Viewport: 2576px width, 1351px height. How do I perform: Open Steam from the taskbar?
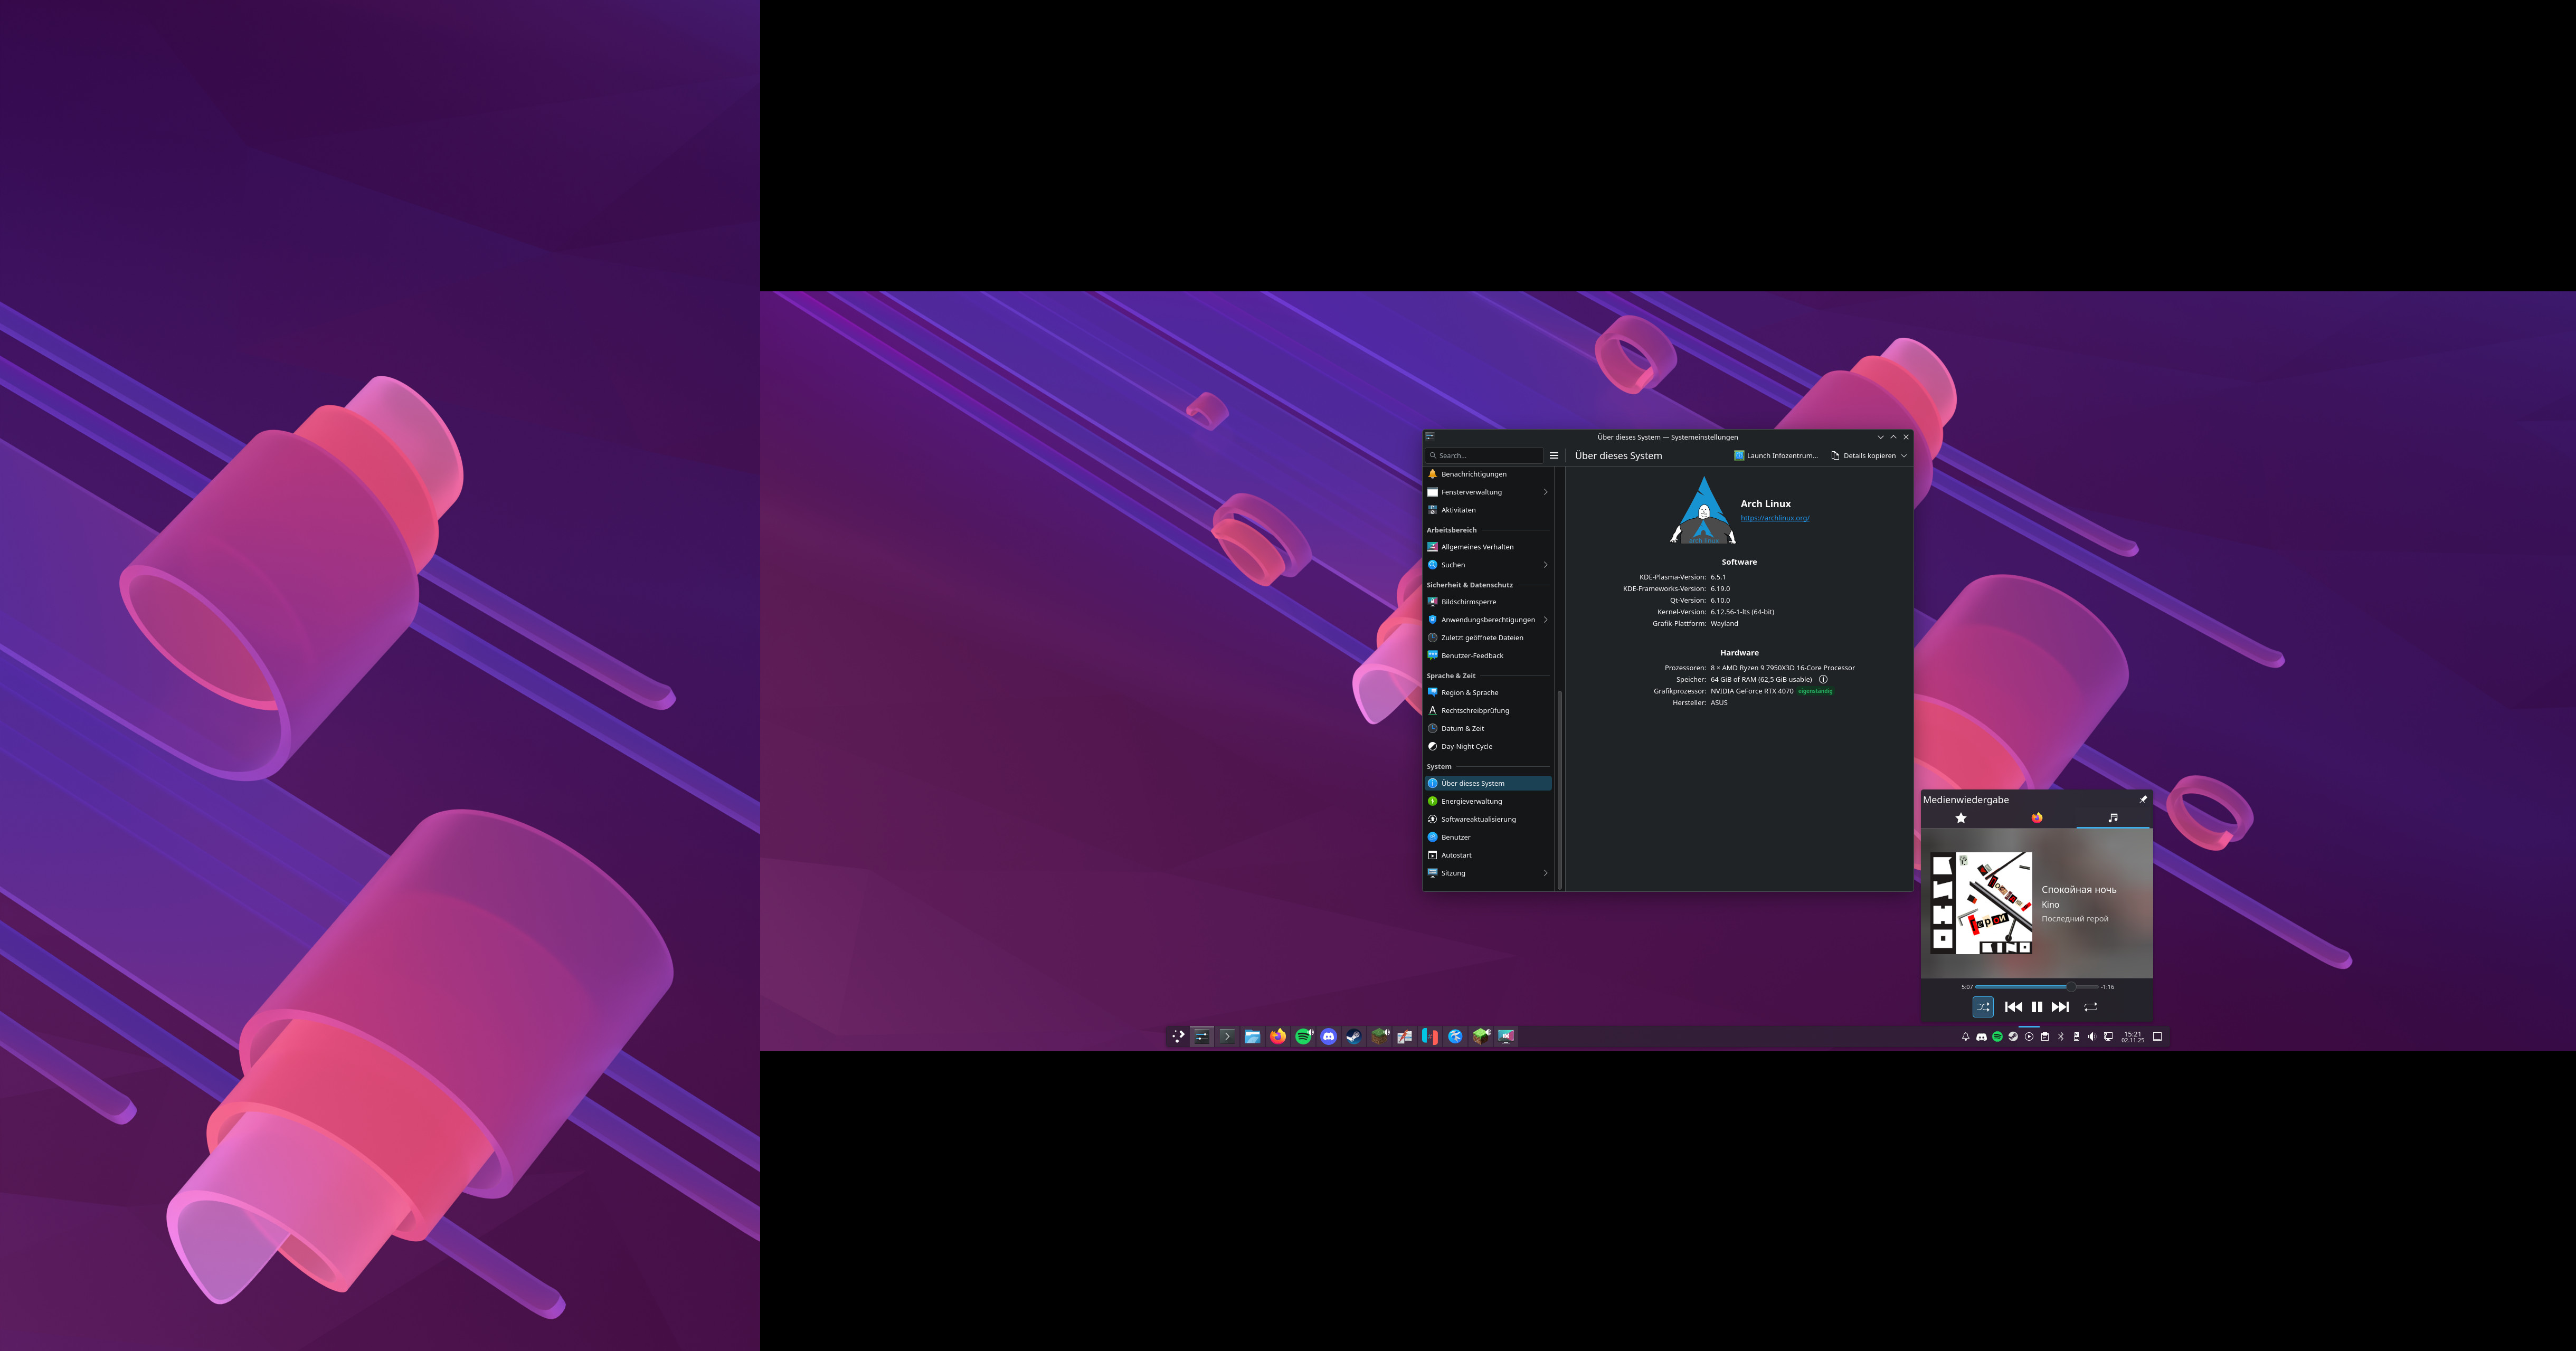(x=1353, y=1037)
